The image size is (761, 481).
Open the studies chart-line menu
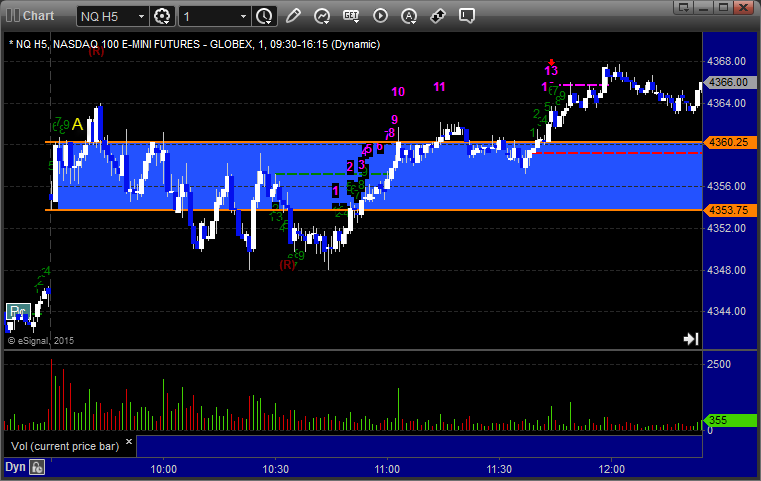(322, 16)
